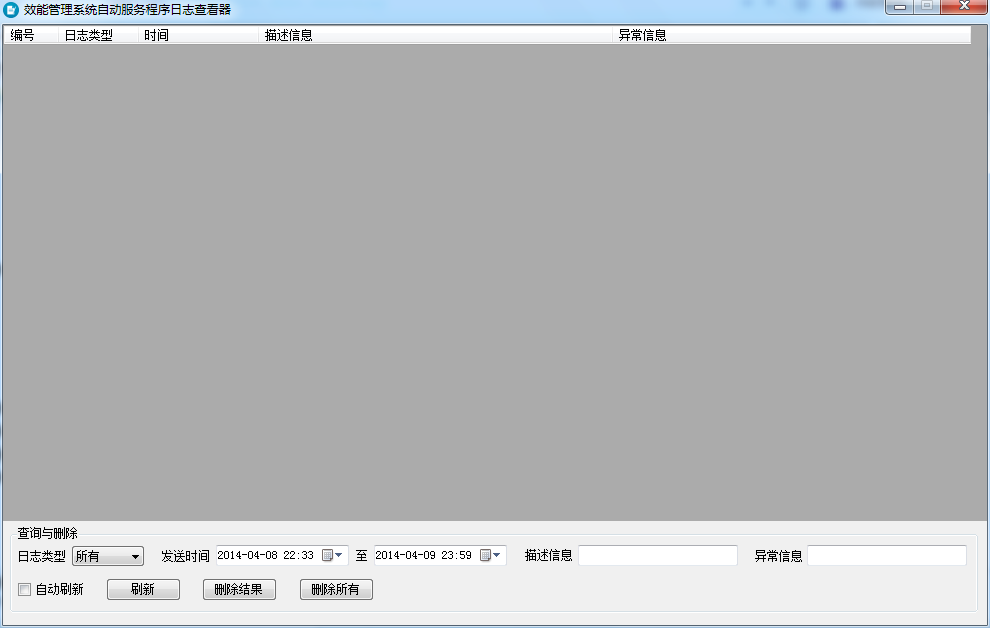
Task: Open calendar picker for end time 2014-04-09
Action: [491, 555]
